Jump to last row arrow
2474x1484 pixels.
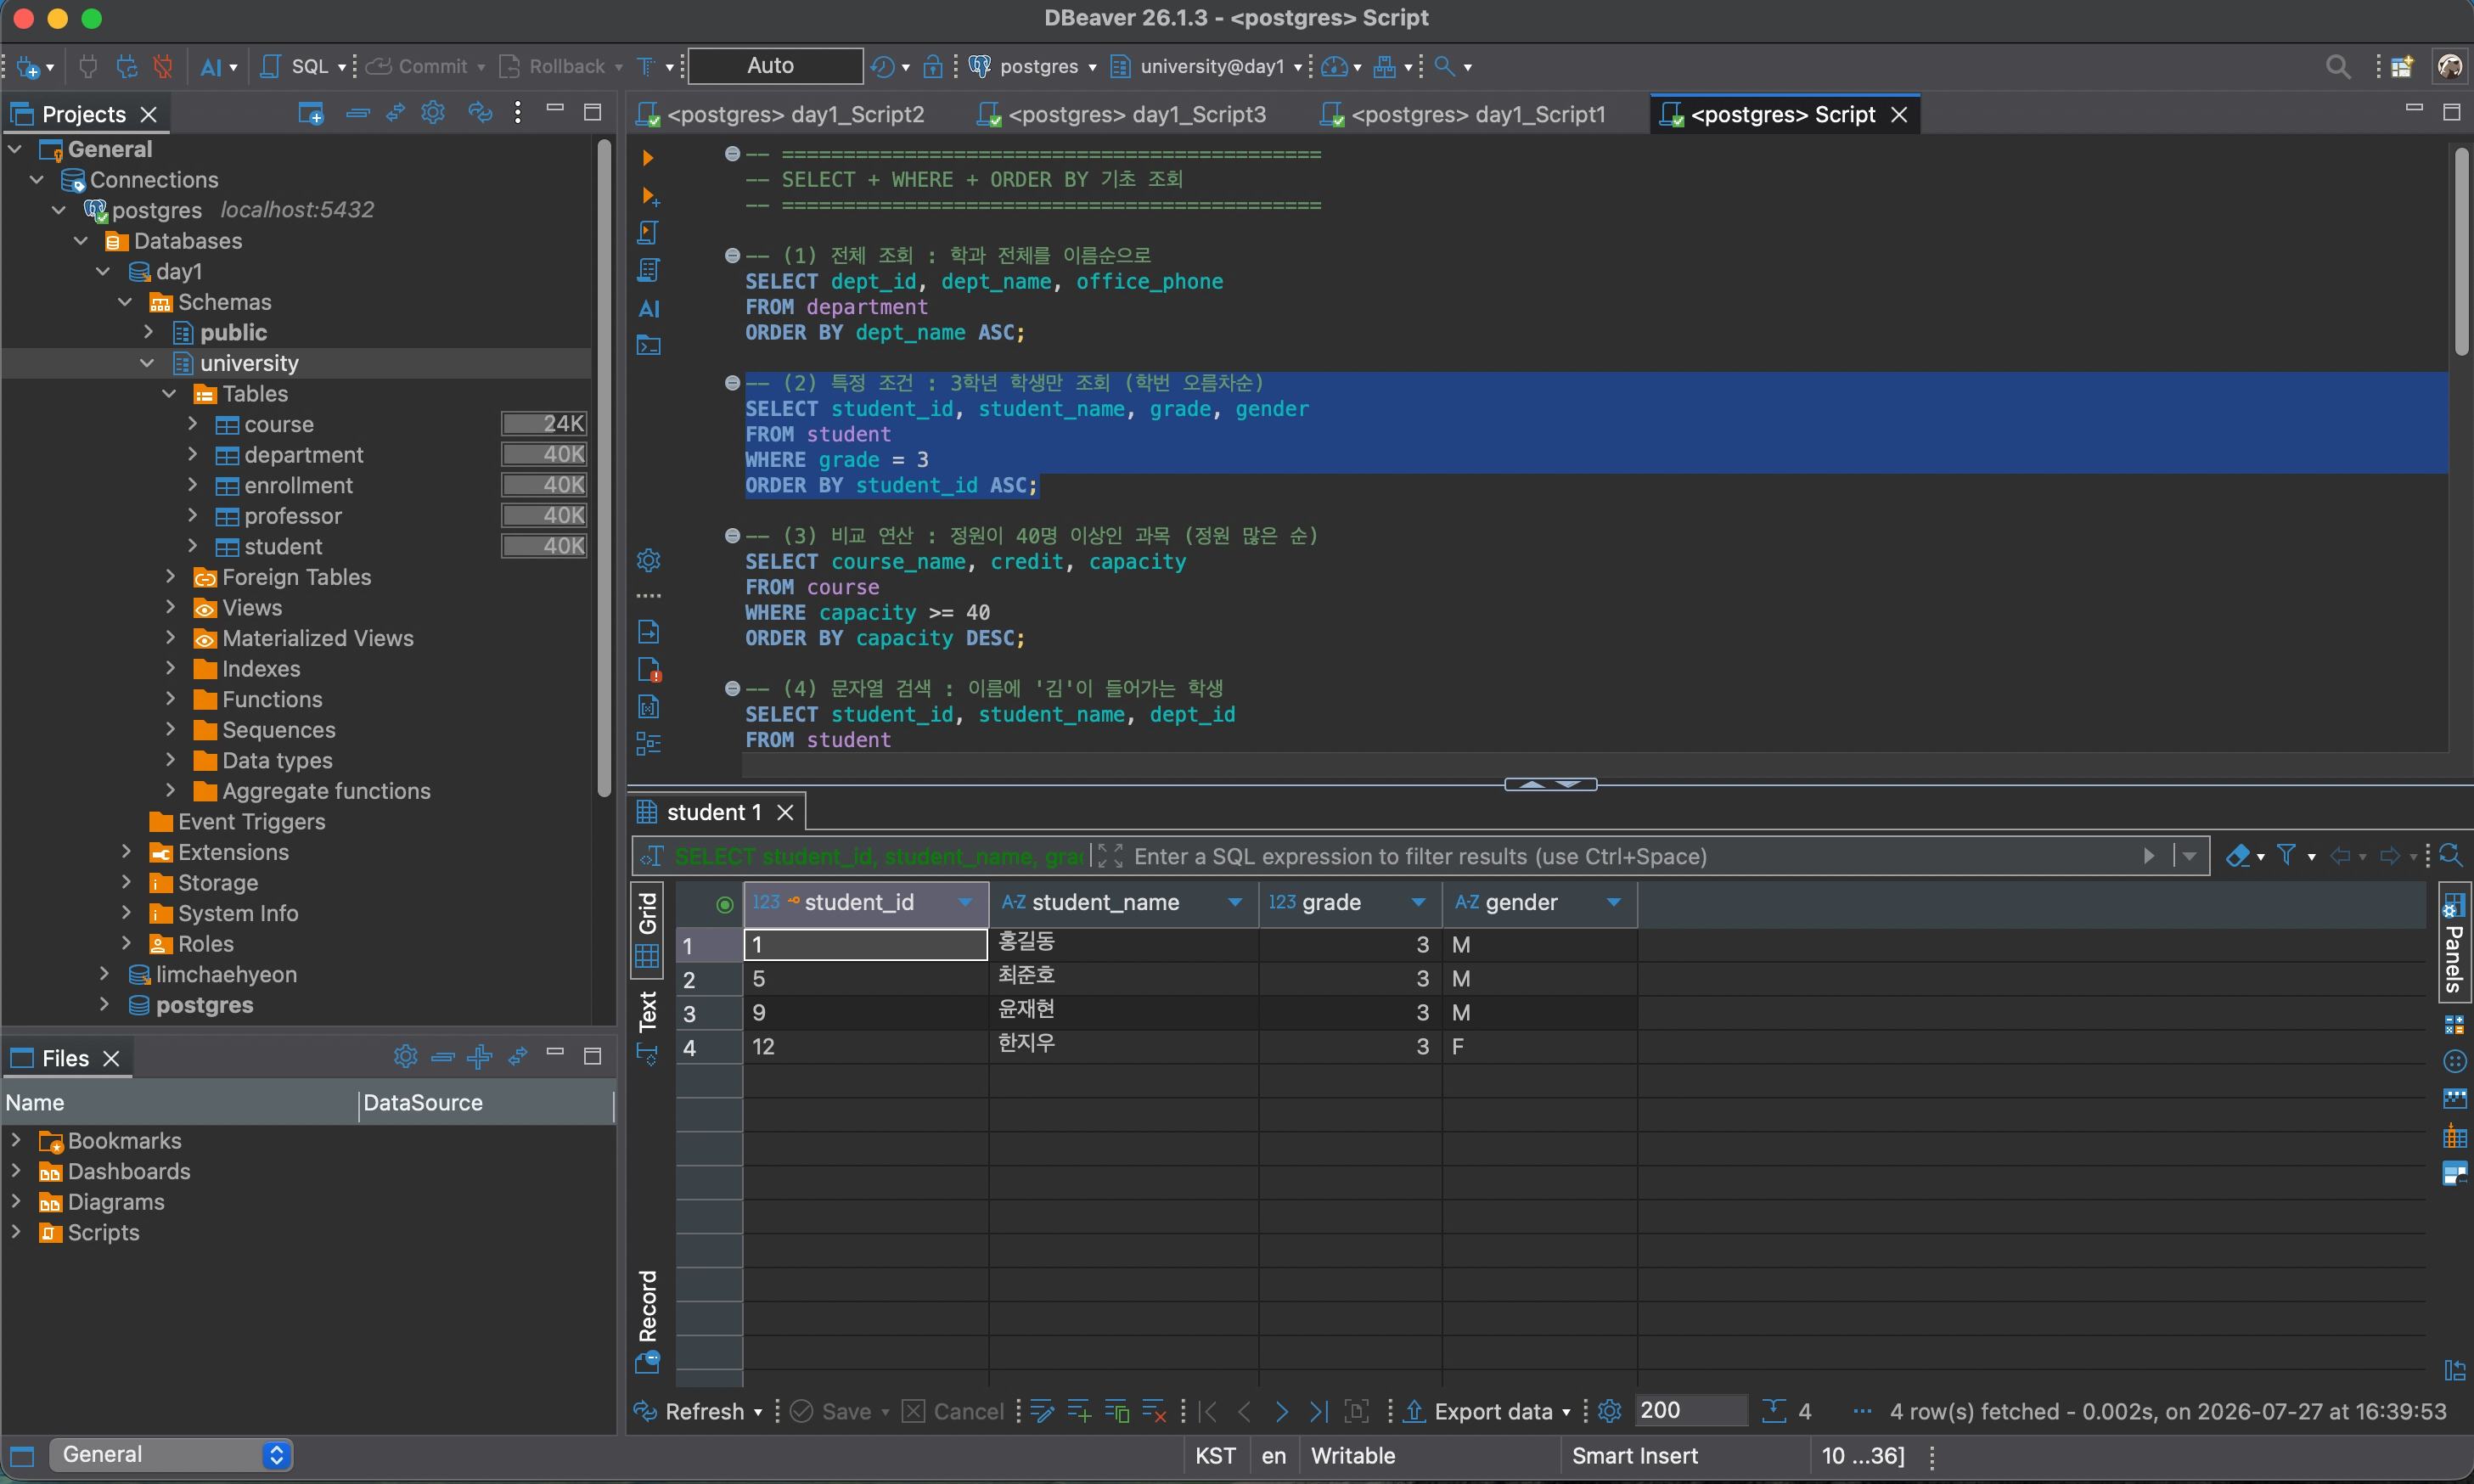coord(1319,1411)
